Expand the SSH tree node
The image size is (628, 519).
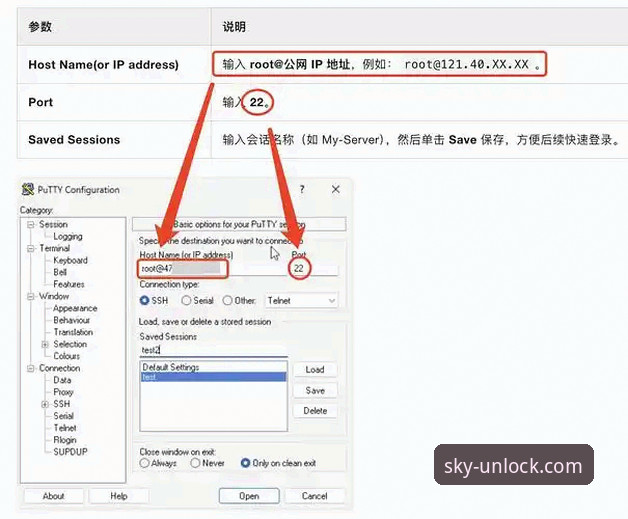[x=45, y=404]
